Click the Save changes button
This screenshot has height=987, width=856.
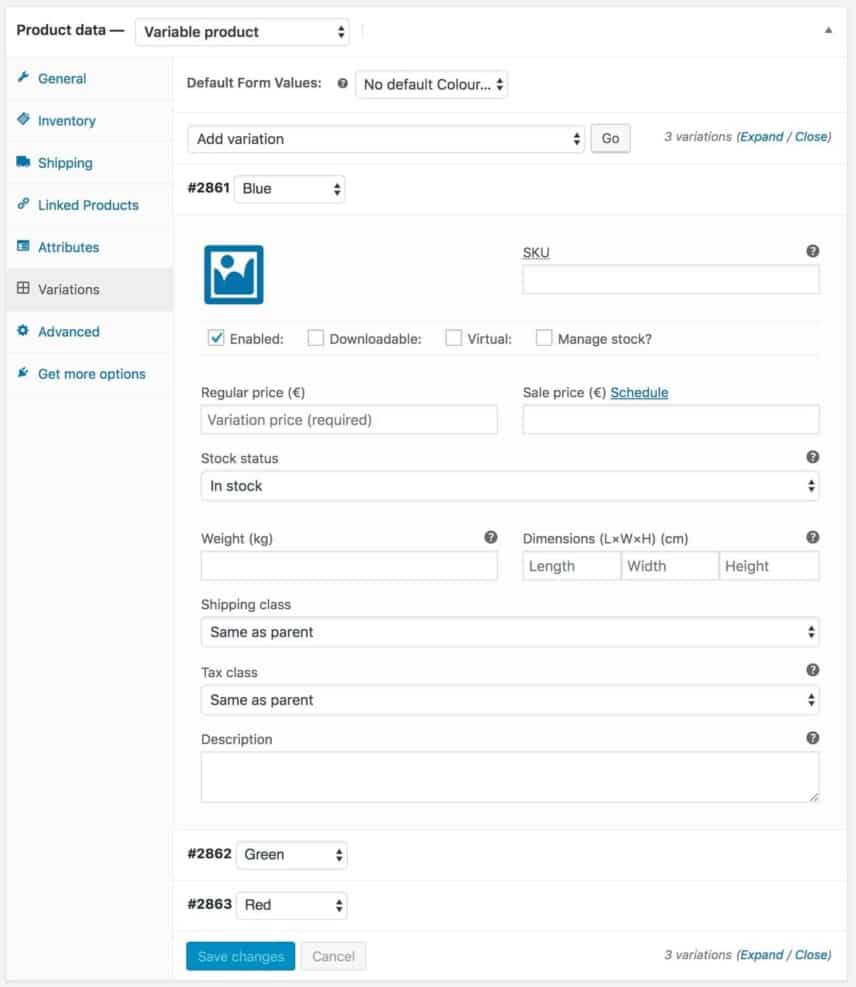[240, 955]
